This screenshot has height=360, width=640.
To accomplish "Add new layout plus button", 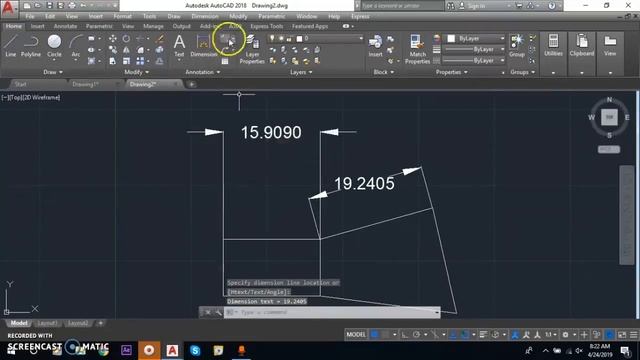I will 100,323.
